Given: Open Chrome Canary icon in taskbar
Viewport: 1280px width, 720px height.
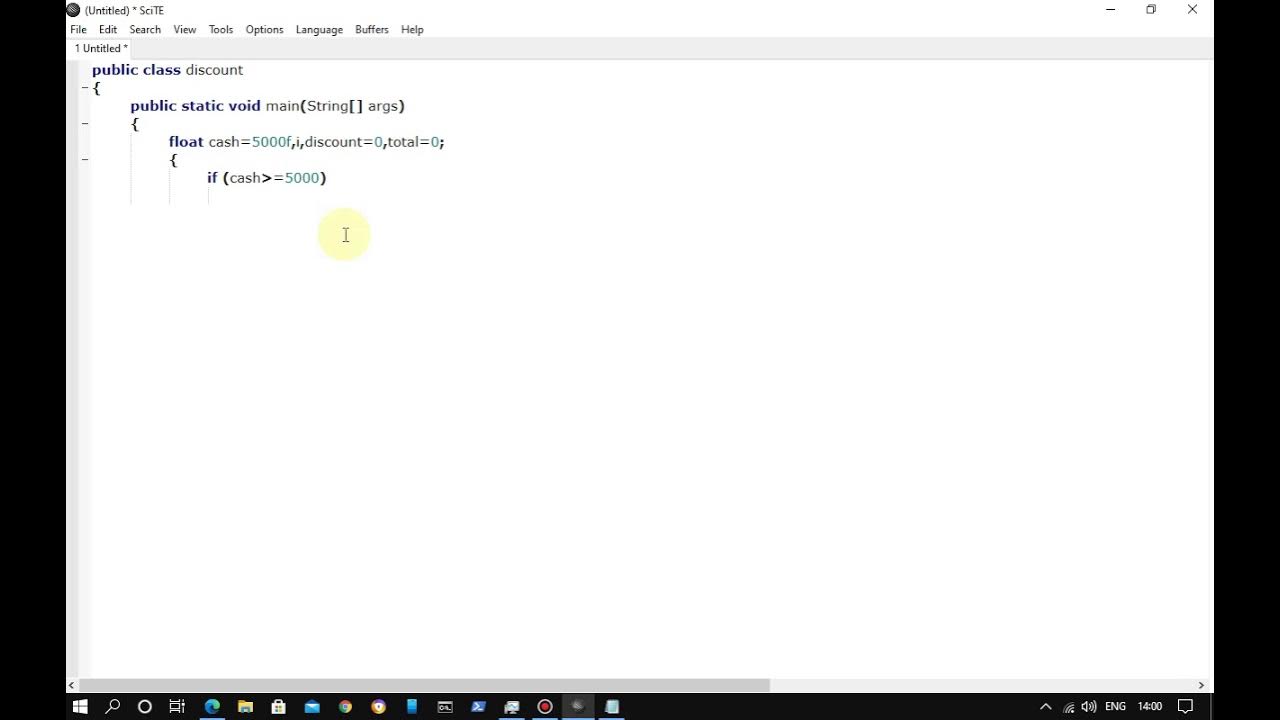Looking at the screenshot, I should pos(378,706).
